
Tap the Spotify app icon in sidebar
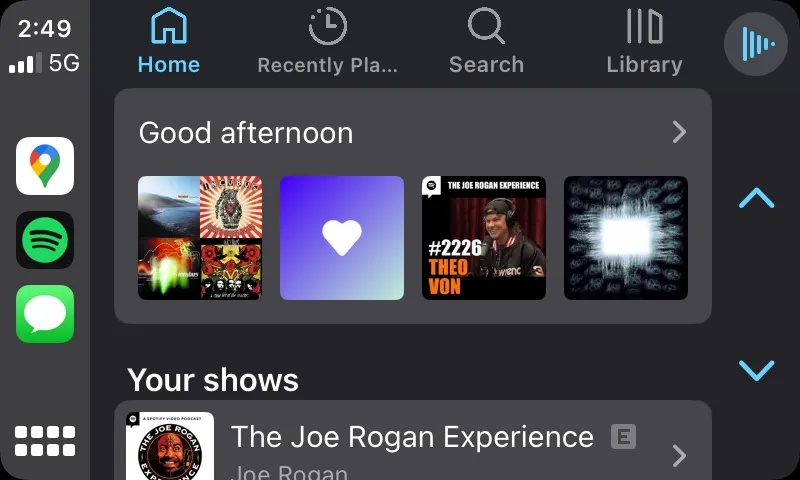pos(45,240)
